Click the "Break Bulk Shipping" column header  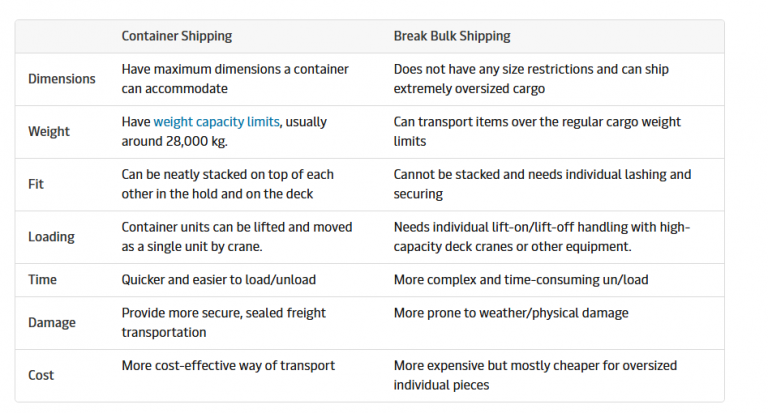pos(451,36)
